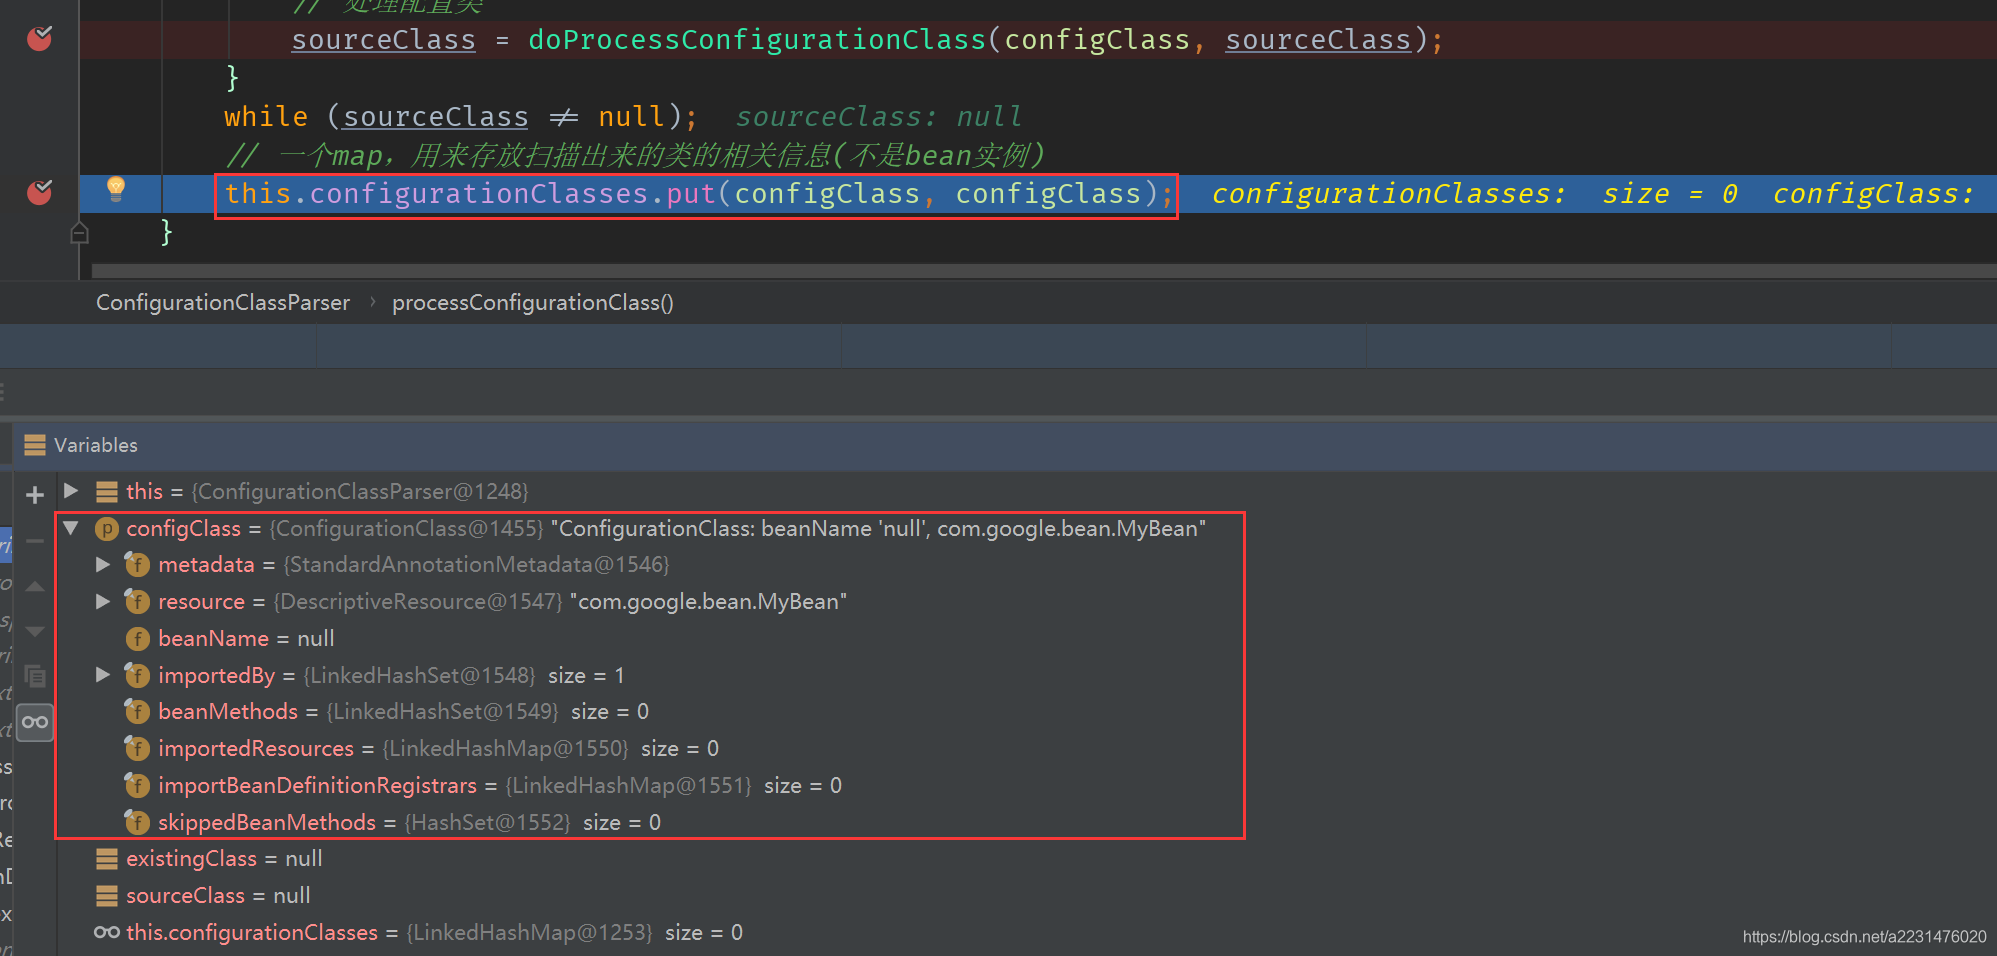
Task: Select the configClass parameter row
Action: tap(650, 528)
